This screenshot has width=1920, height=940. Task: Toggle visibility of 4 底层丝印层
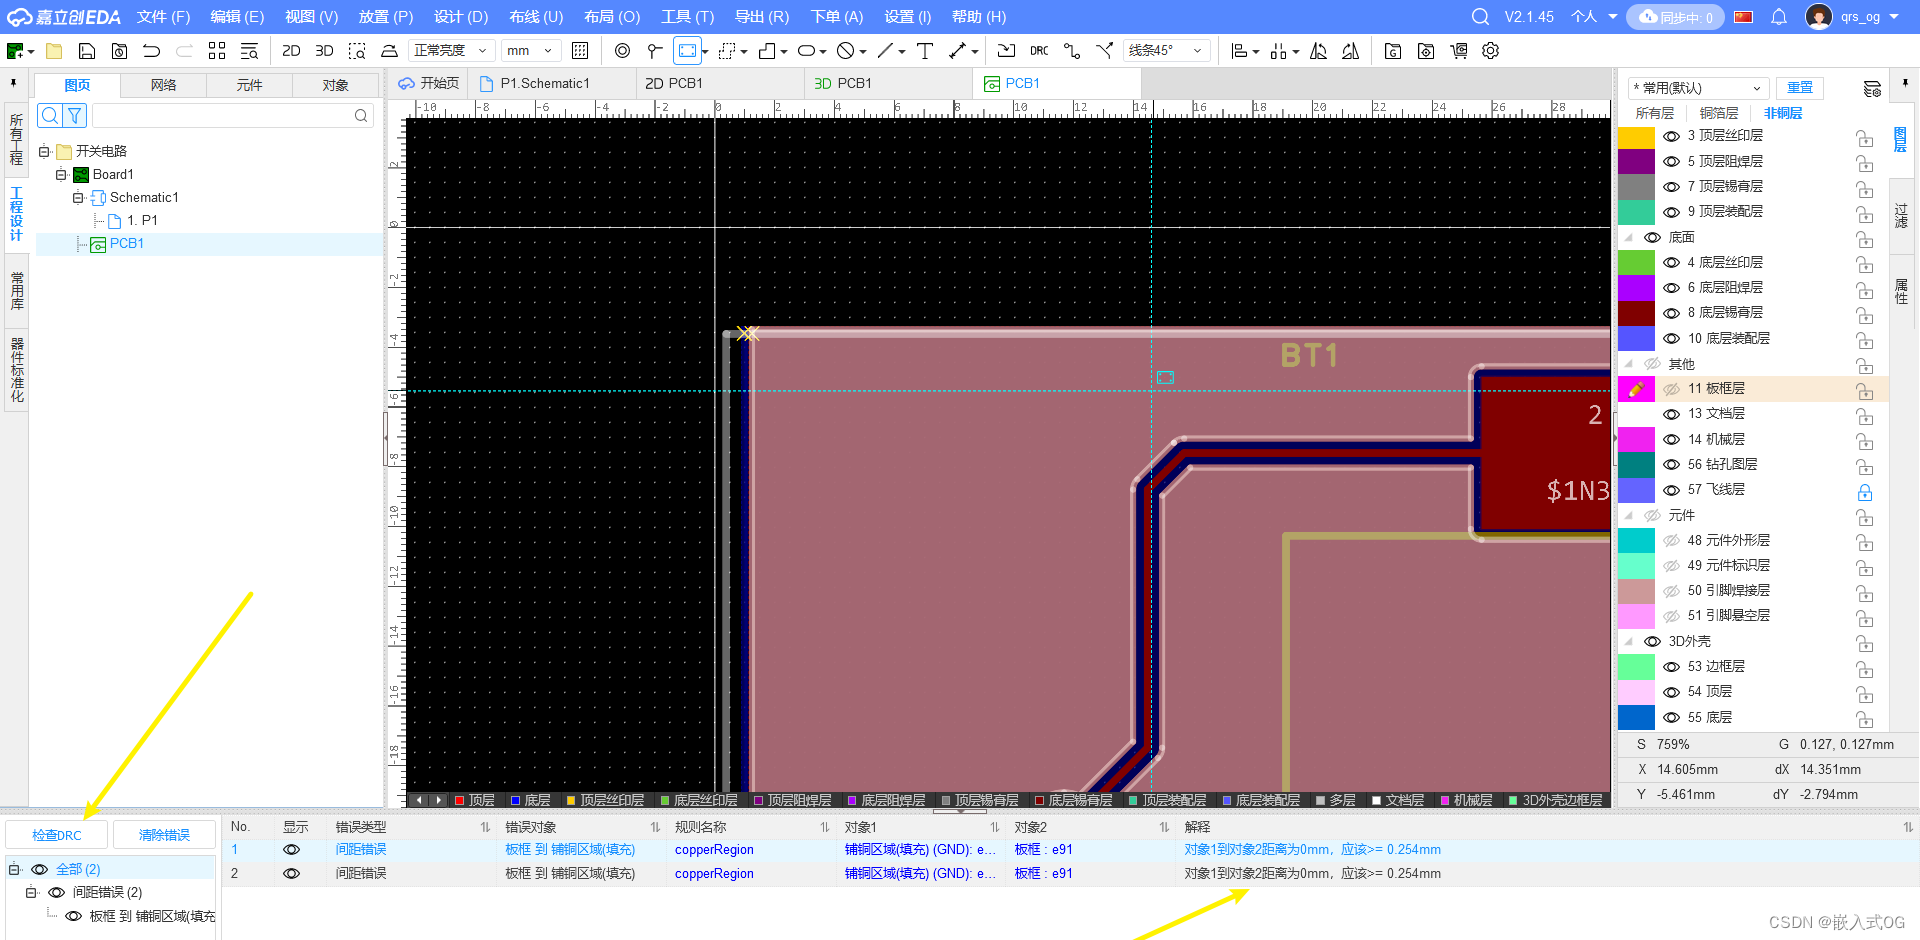click(x=1671, y=262)
